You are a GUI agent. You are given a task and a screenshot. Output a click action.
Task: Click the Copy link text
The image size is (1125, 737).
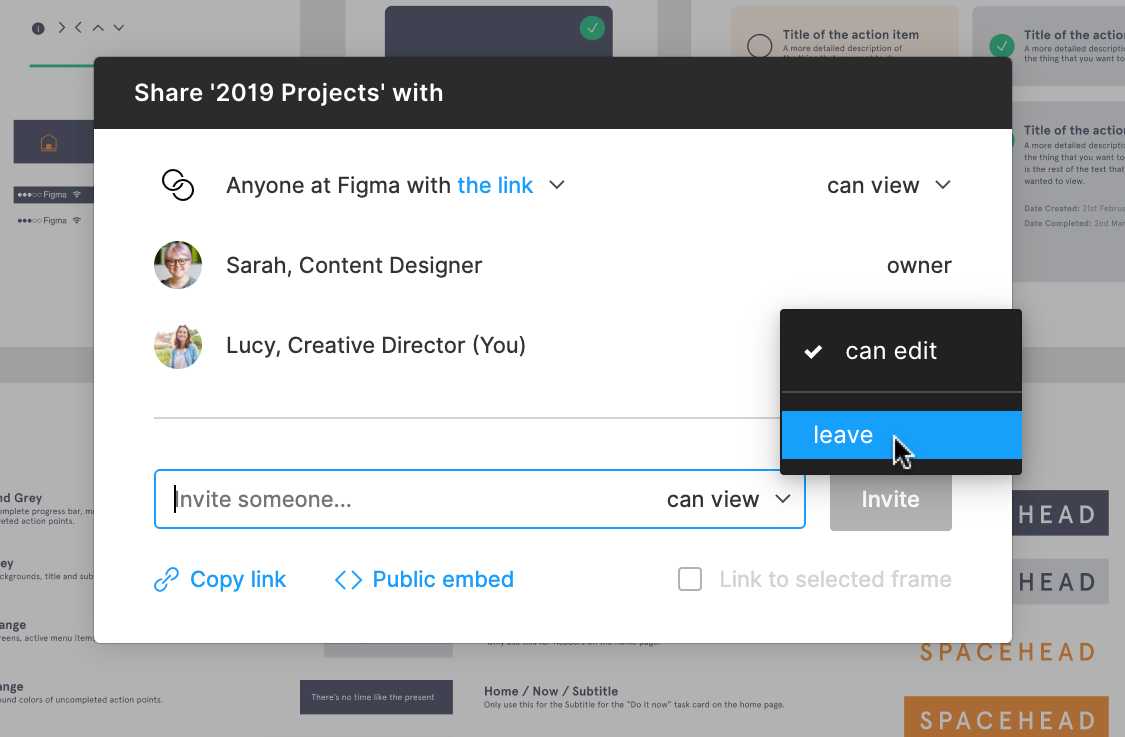(x=238, y=580)
